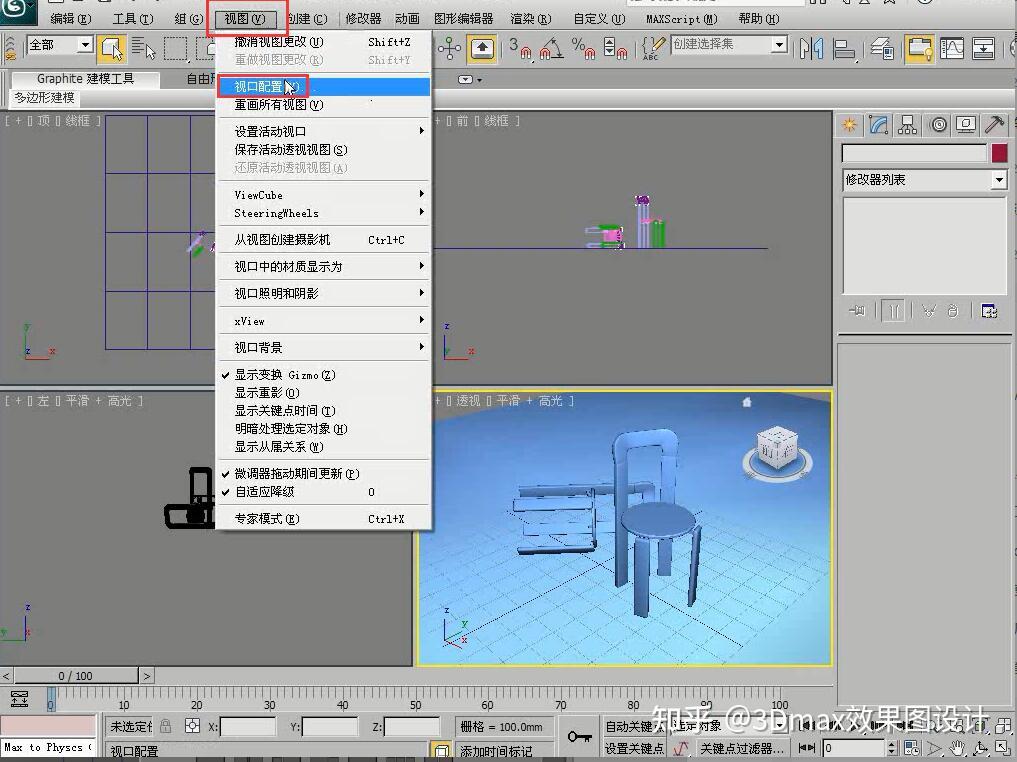Select the Pan hand tool in viewport navigation
The width and height of the screenshot is (1017, 762).
(957, 748)
